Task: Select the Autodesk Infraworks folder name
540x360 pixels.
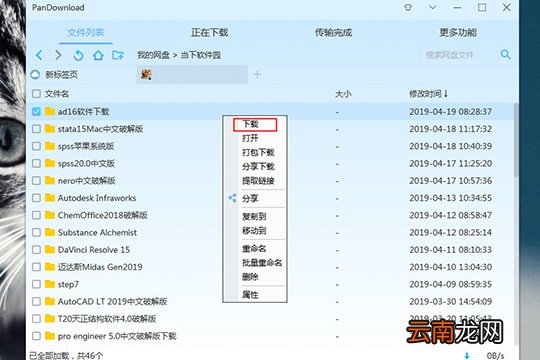Action: point(97,198)
